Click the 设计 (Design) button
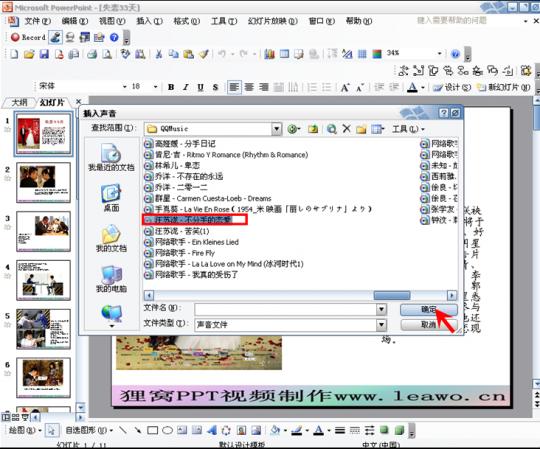The width and height of the screenshot is (540, 449). pos(452,87)
